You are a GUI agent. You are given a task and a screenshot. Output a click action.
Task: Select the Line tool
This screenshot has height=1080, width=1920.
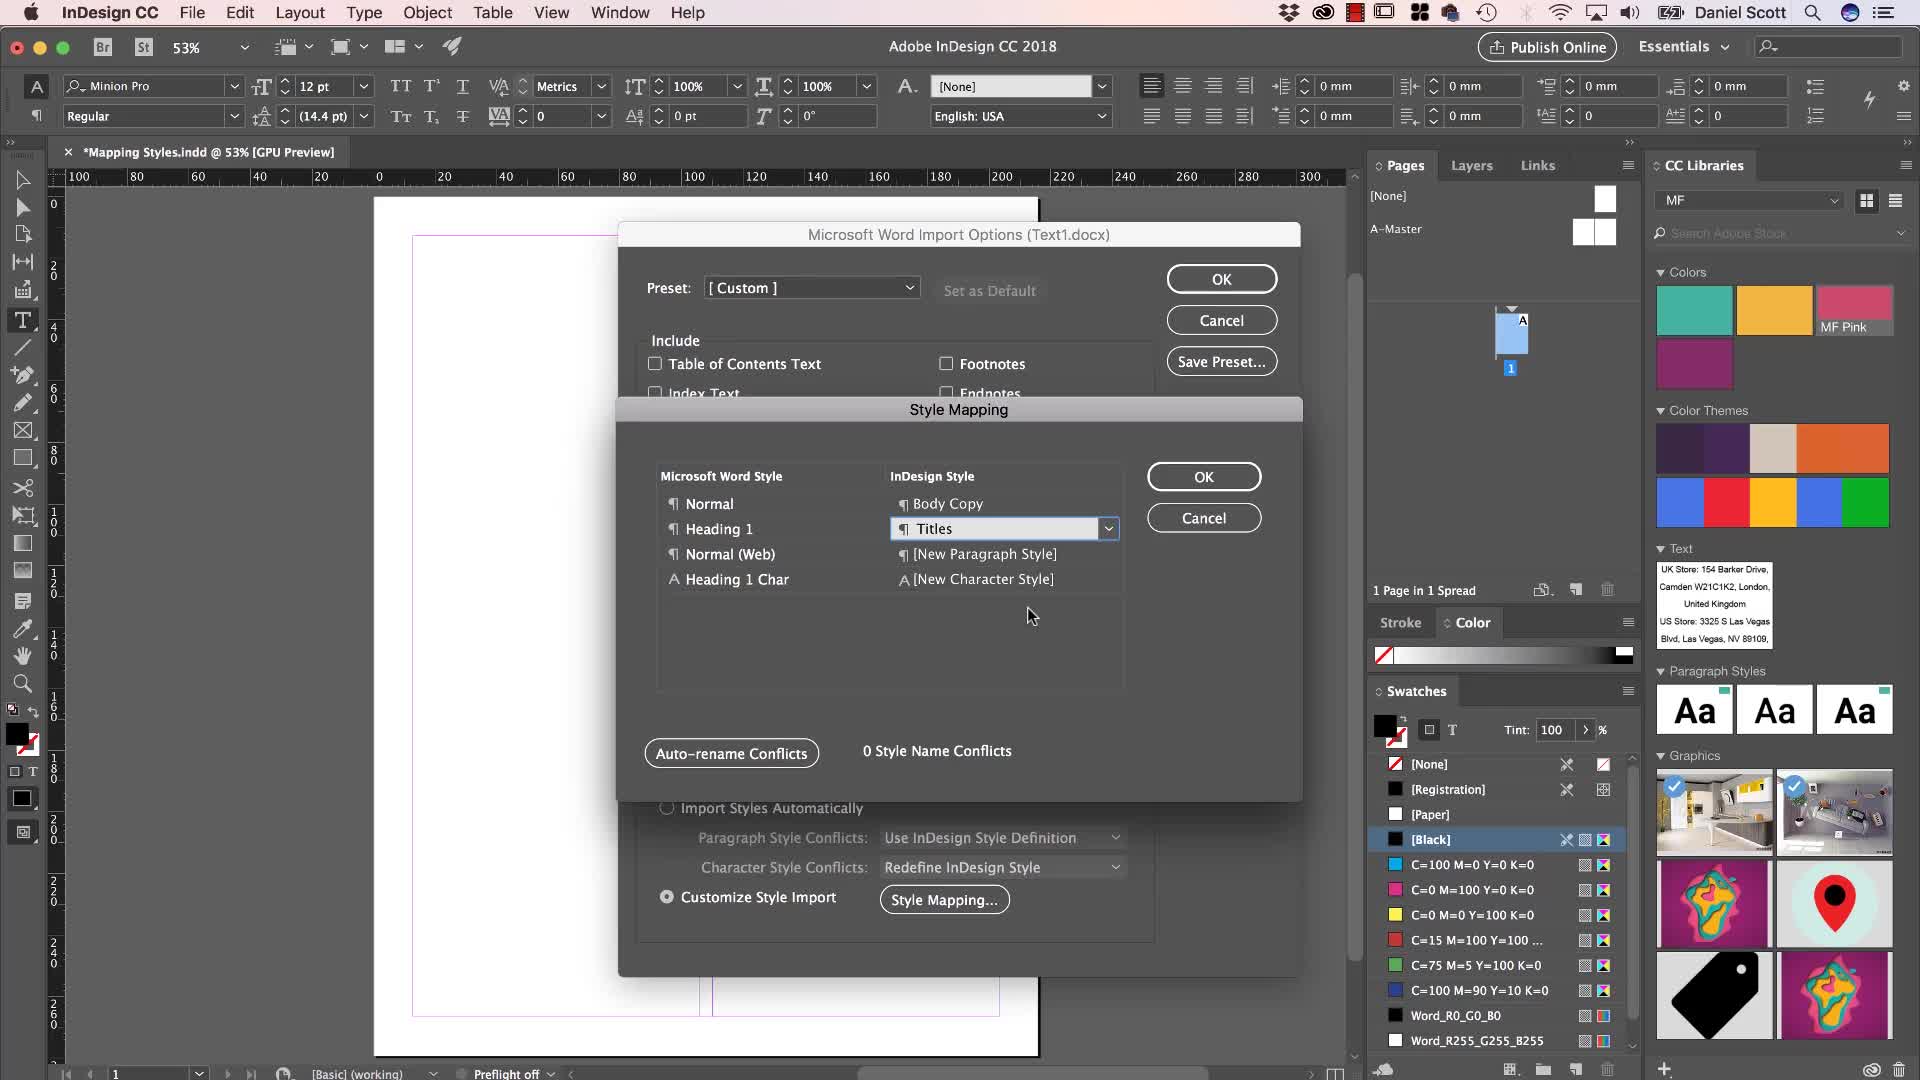[22, 348]
